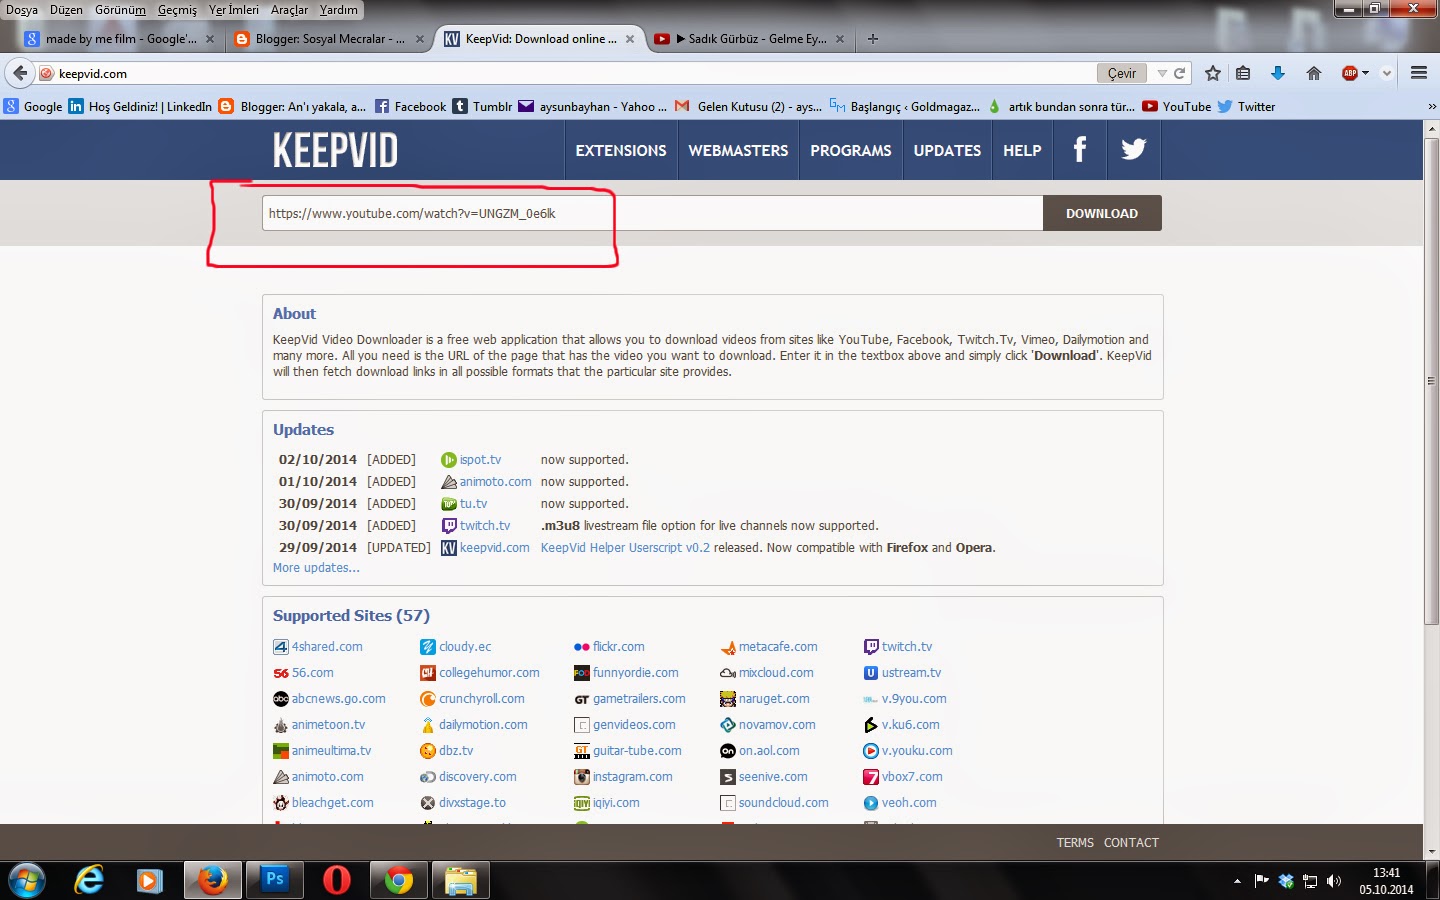Open the YouTube bookmark
The height and width of the screenshot is (900, 1440).
click(1177, 107)
